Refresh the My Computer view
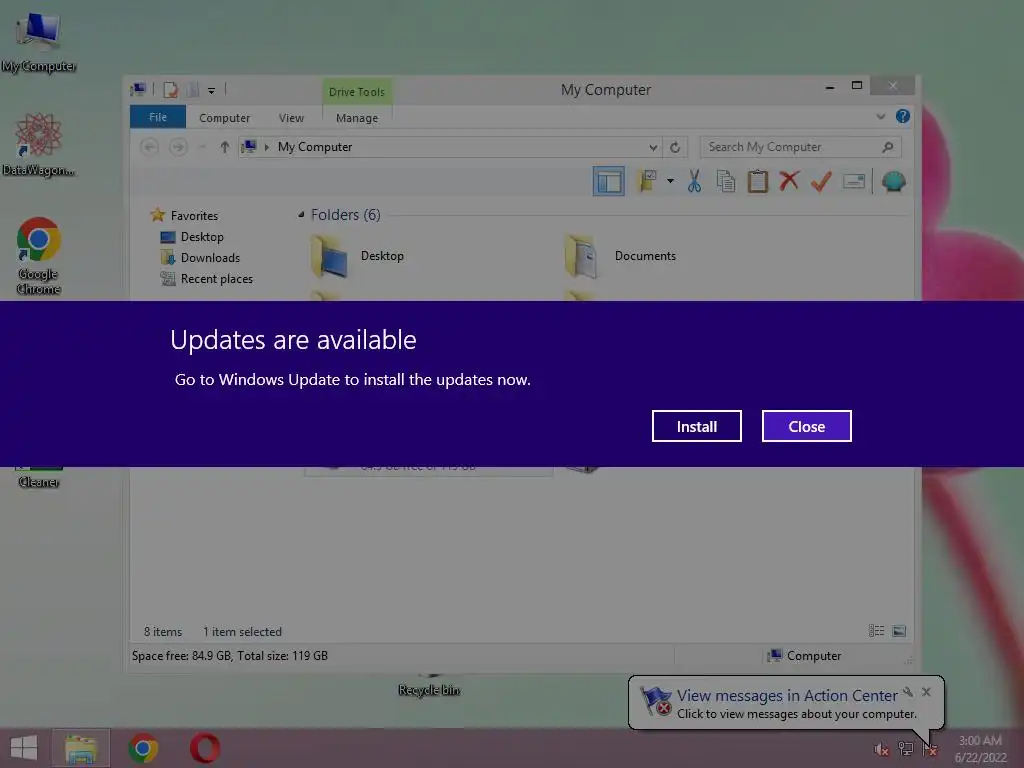 (675, 147)
